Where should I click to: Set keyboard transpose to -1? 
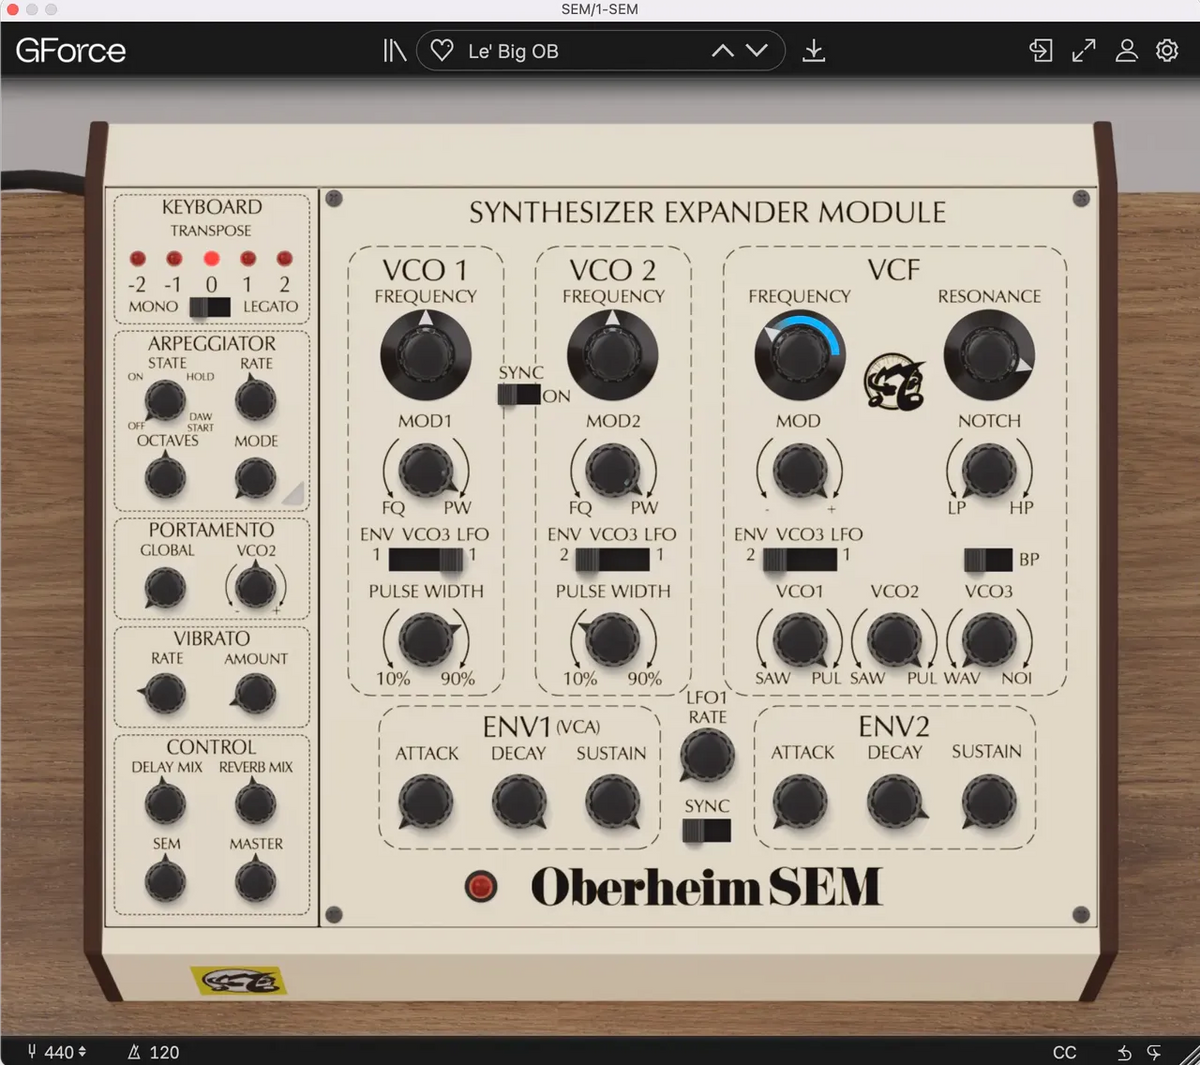[174, 259]
